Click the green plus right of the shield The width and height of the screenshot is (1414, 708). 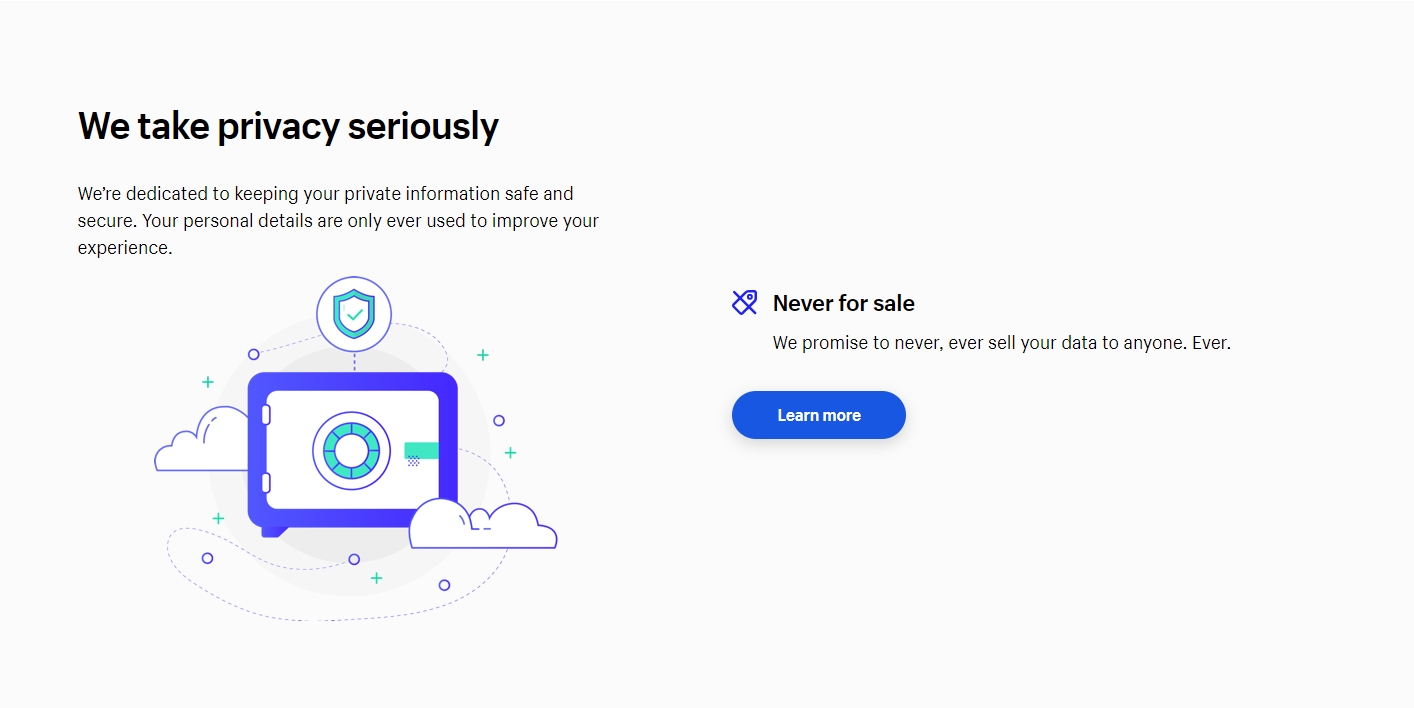(x=483, y=355)
